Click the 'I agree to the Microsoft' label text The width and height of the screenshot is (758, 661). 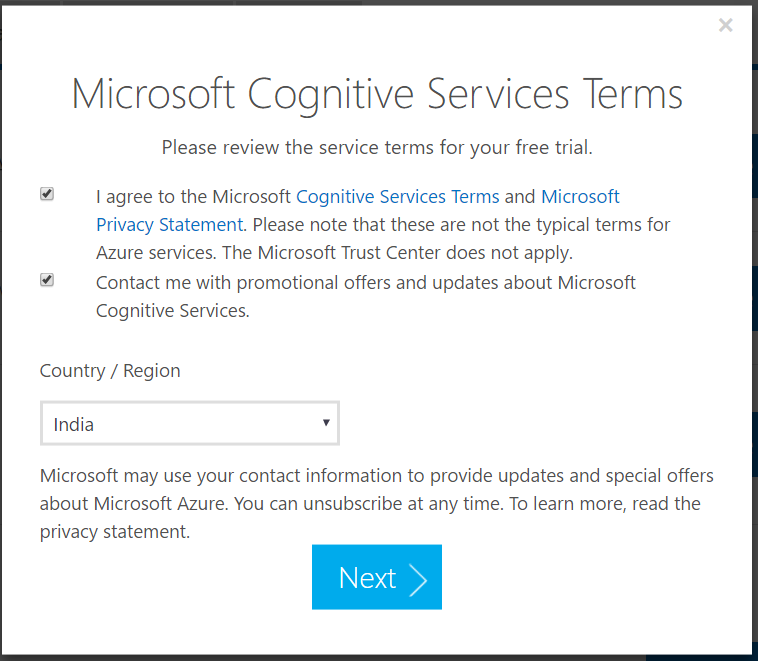coord(193,197)
